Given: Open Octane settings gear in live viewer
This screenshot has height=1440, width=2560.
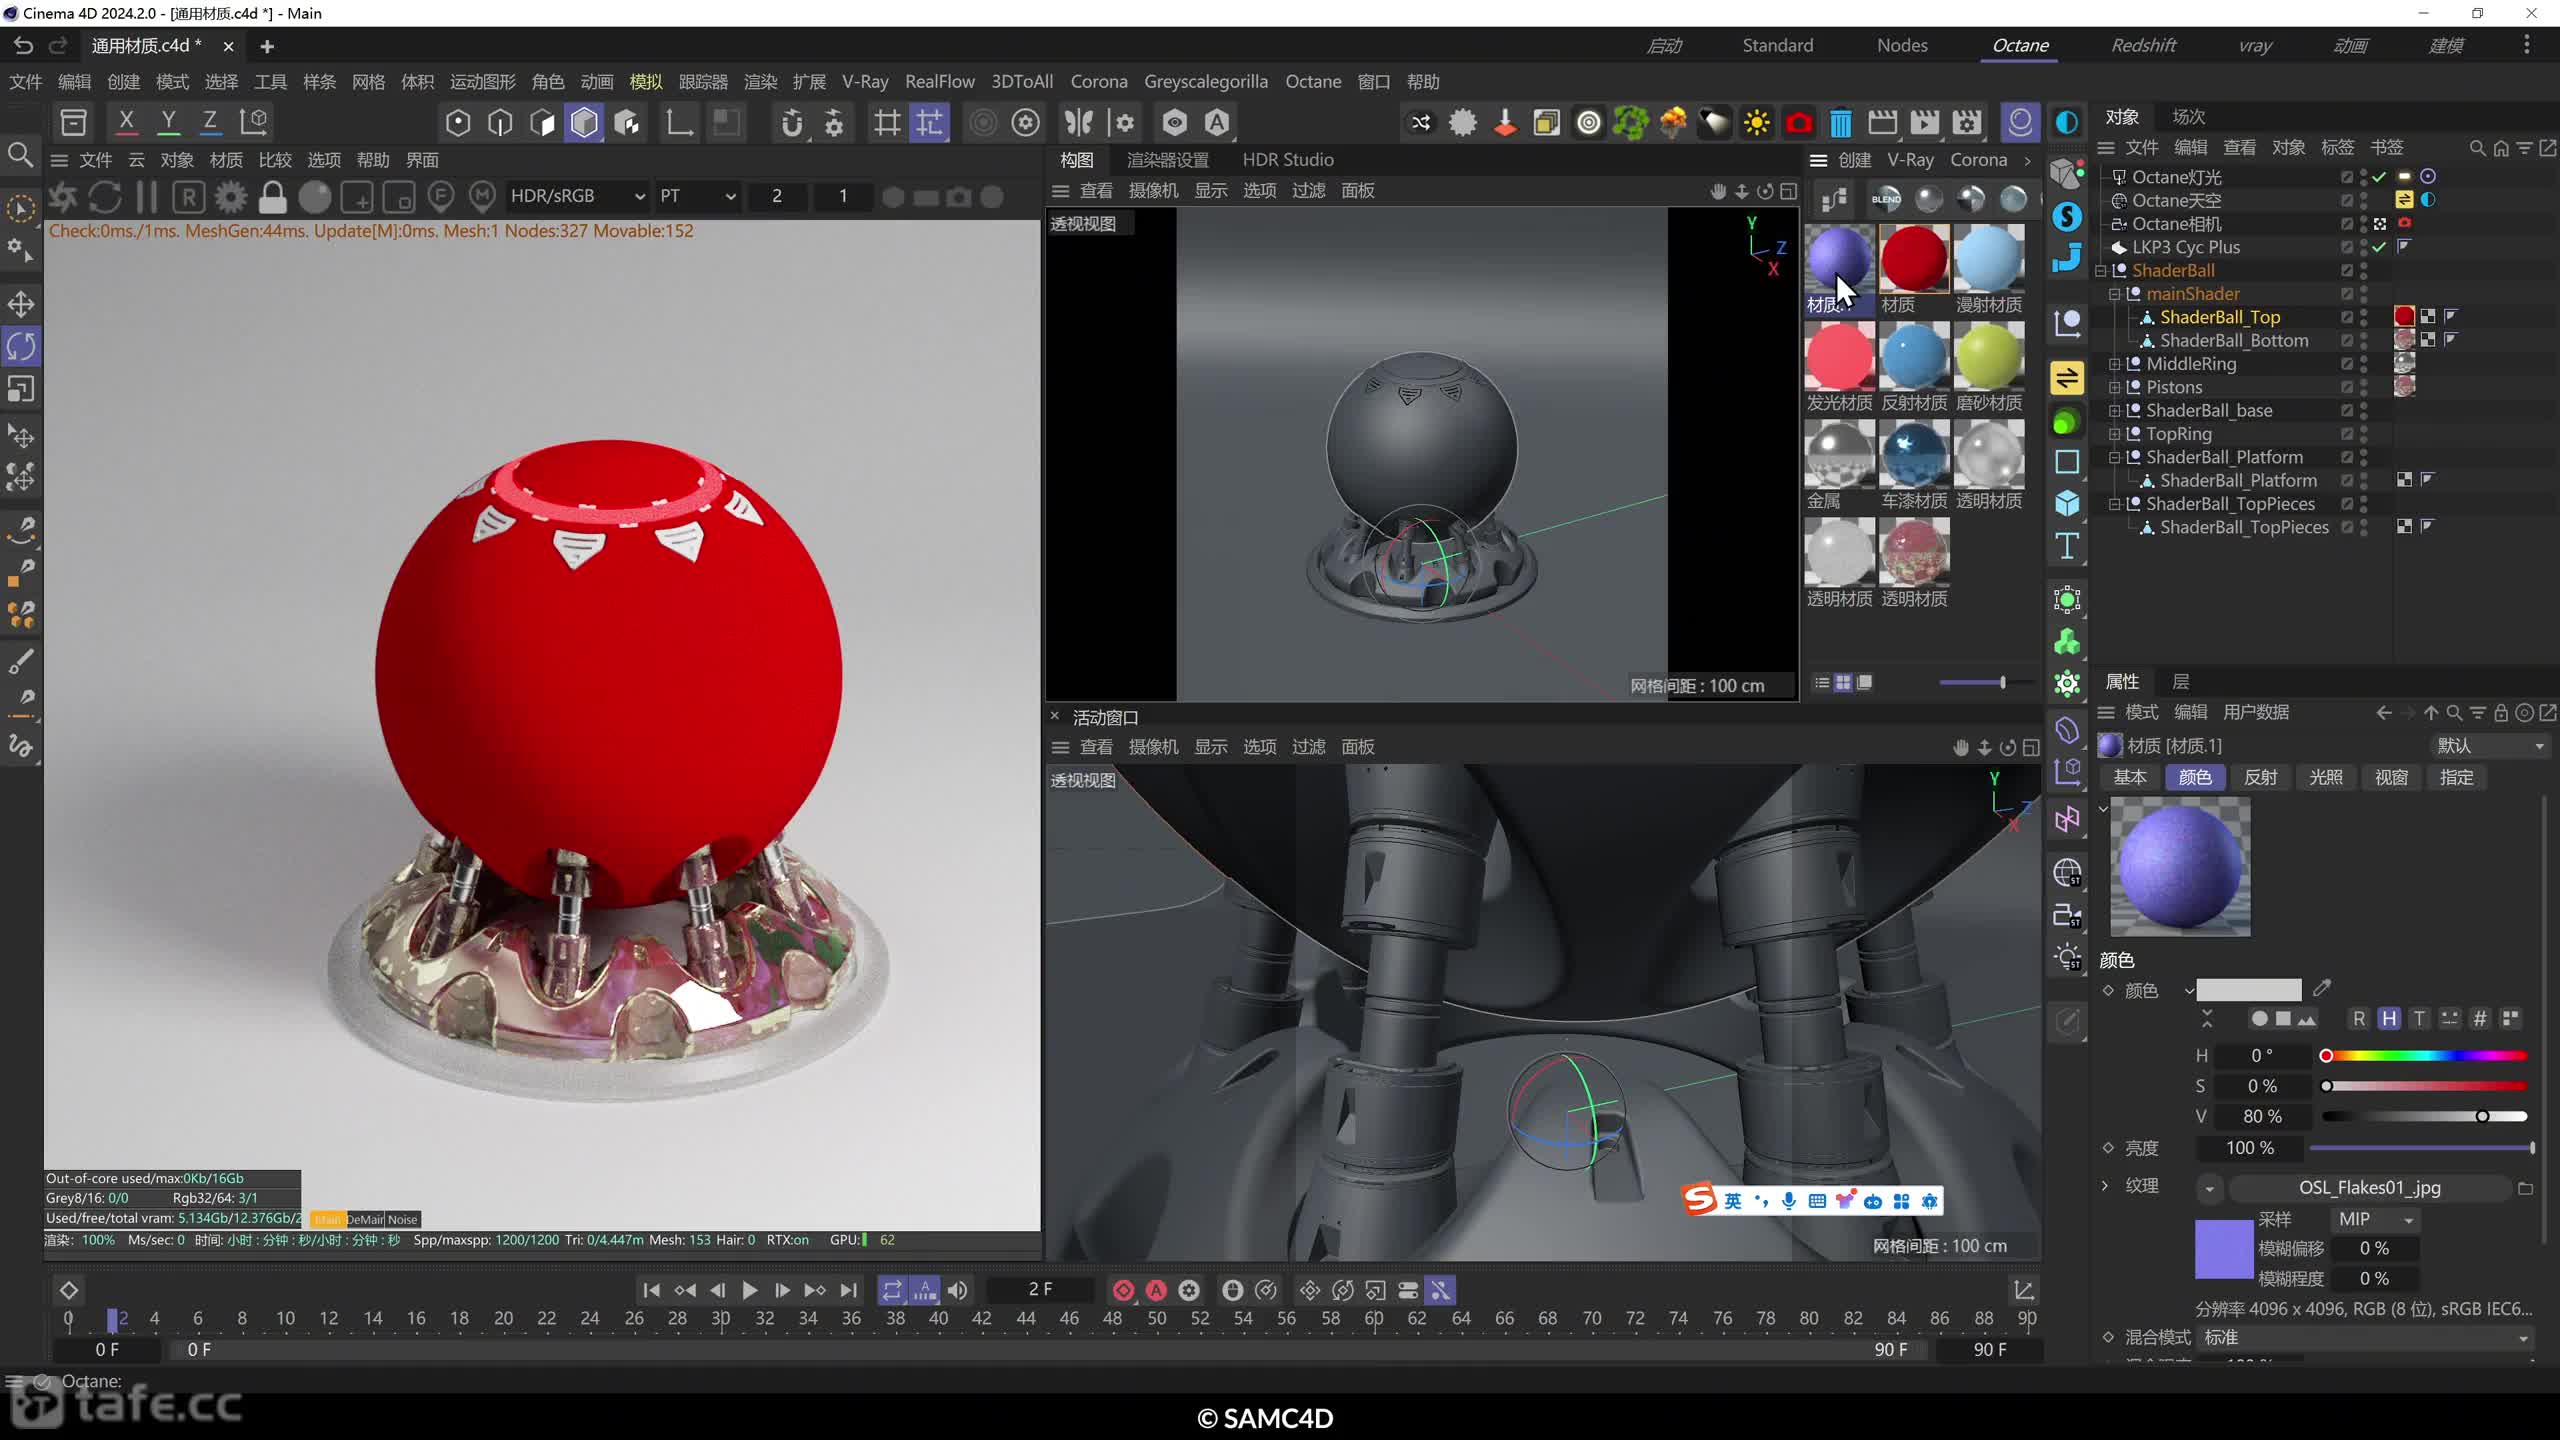Looking at the screenshot, I should pyautogui.click(x=231, y=197).
